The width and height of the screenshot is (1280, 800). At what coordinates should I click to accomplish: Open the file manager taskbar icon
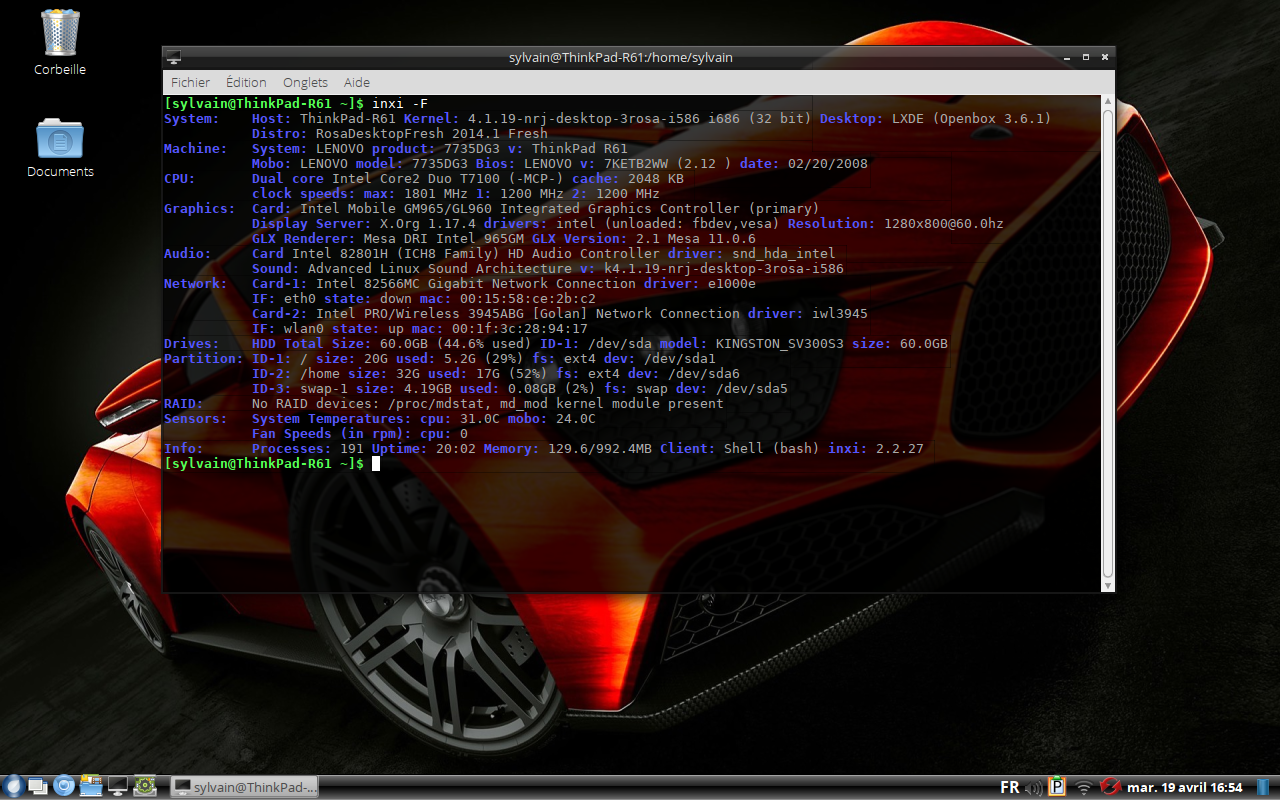91,787
